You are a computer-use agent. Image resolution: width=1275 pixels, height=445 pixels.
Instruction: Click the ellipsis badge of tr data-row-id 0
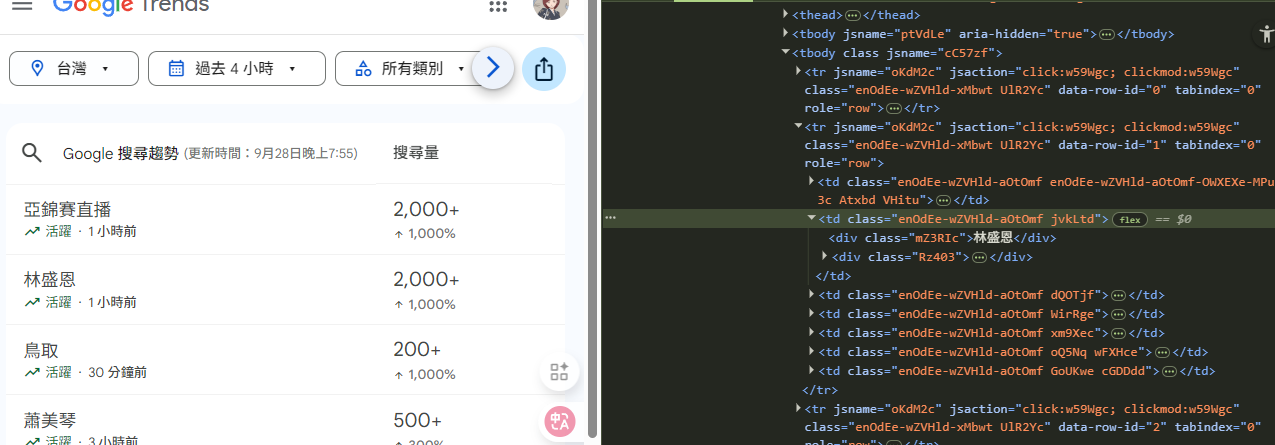tap(894, 109)
